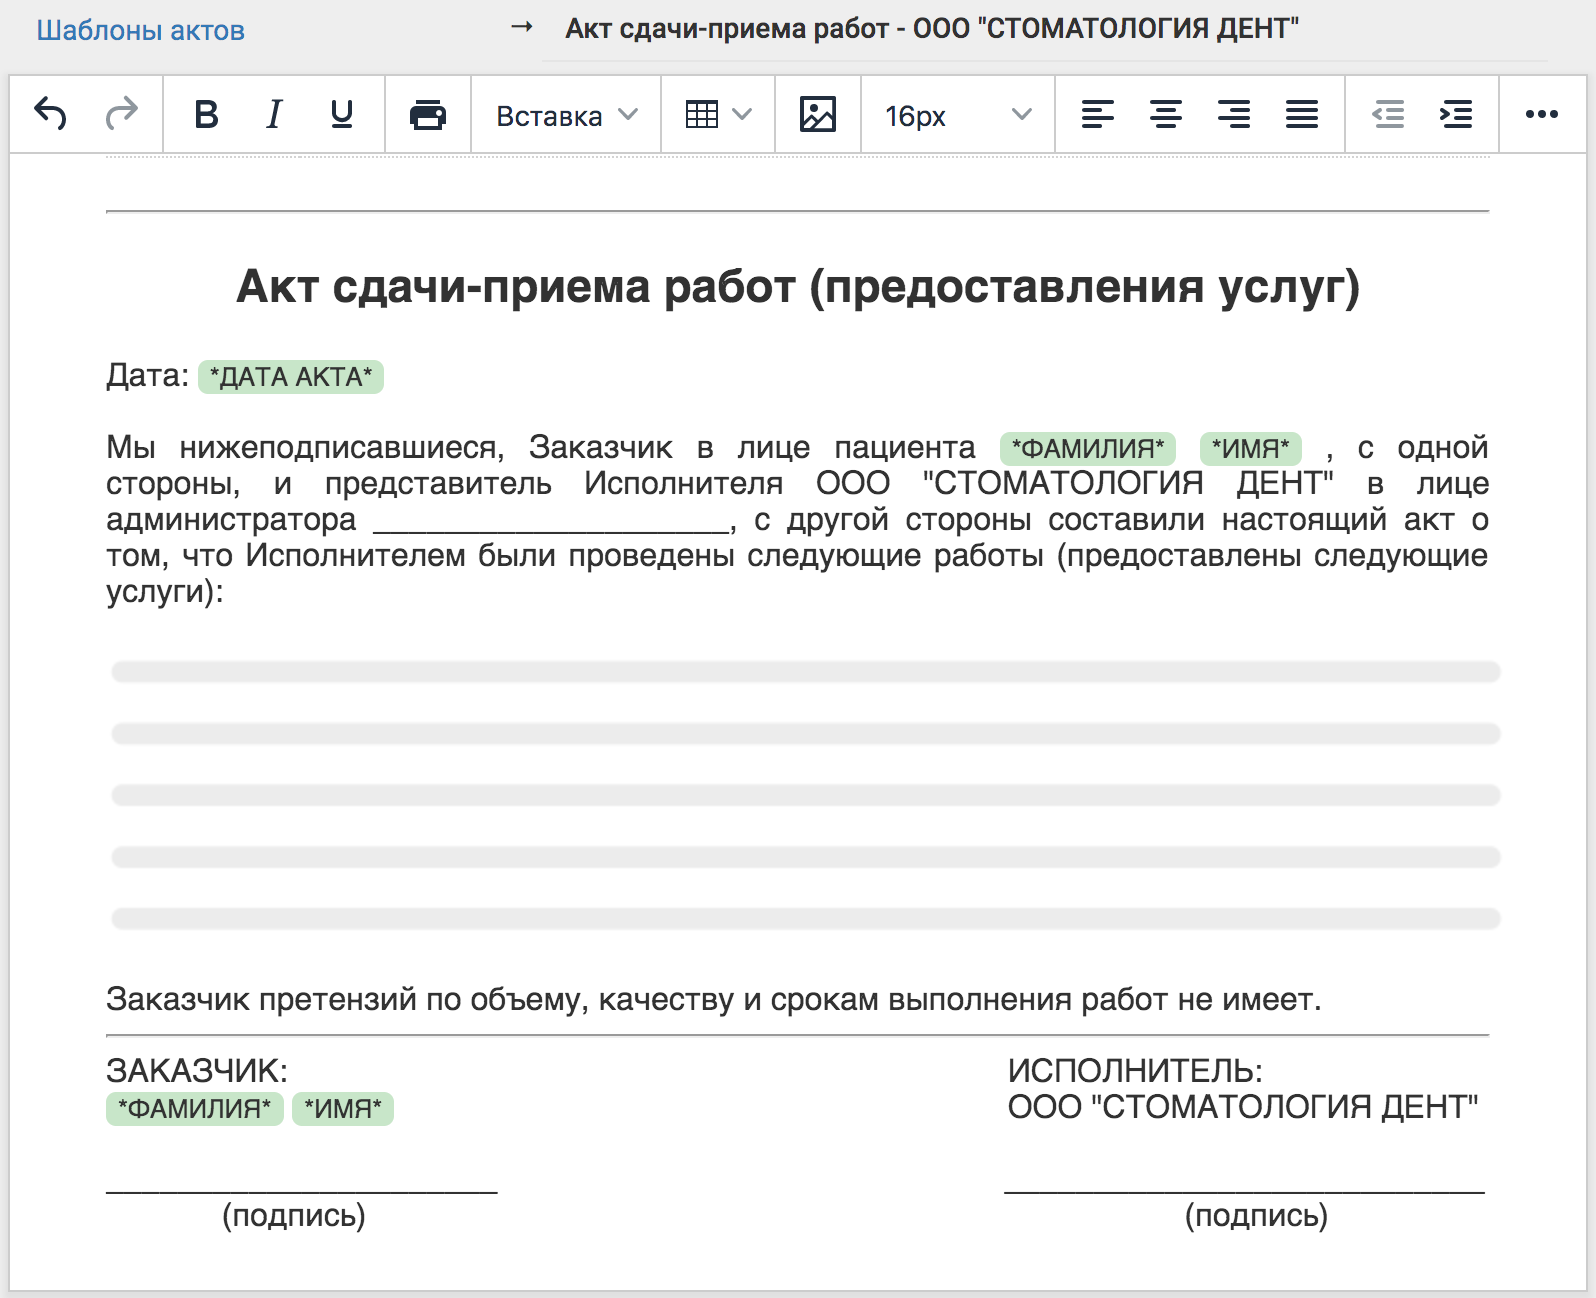Click '(подпись)' under ЗАКАЗЧИК
This screenshot has height=1298, width=1596.
pos(294,1215)
